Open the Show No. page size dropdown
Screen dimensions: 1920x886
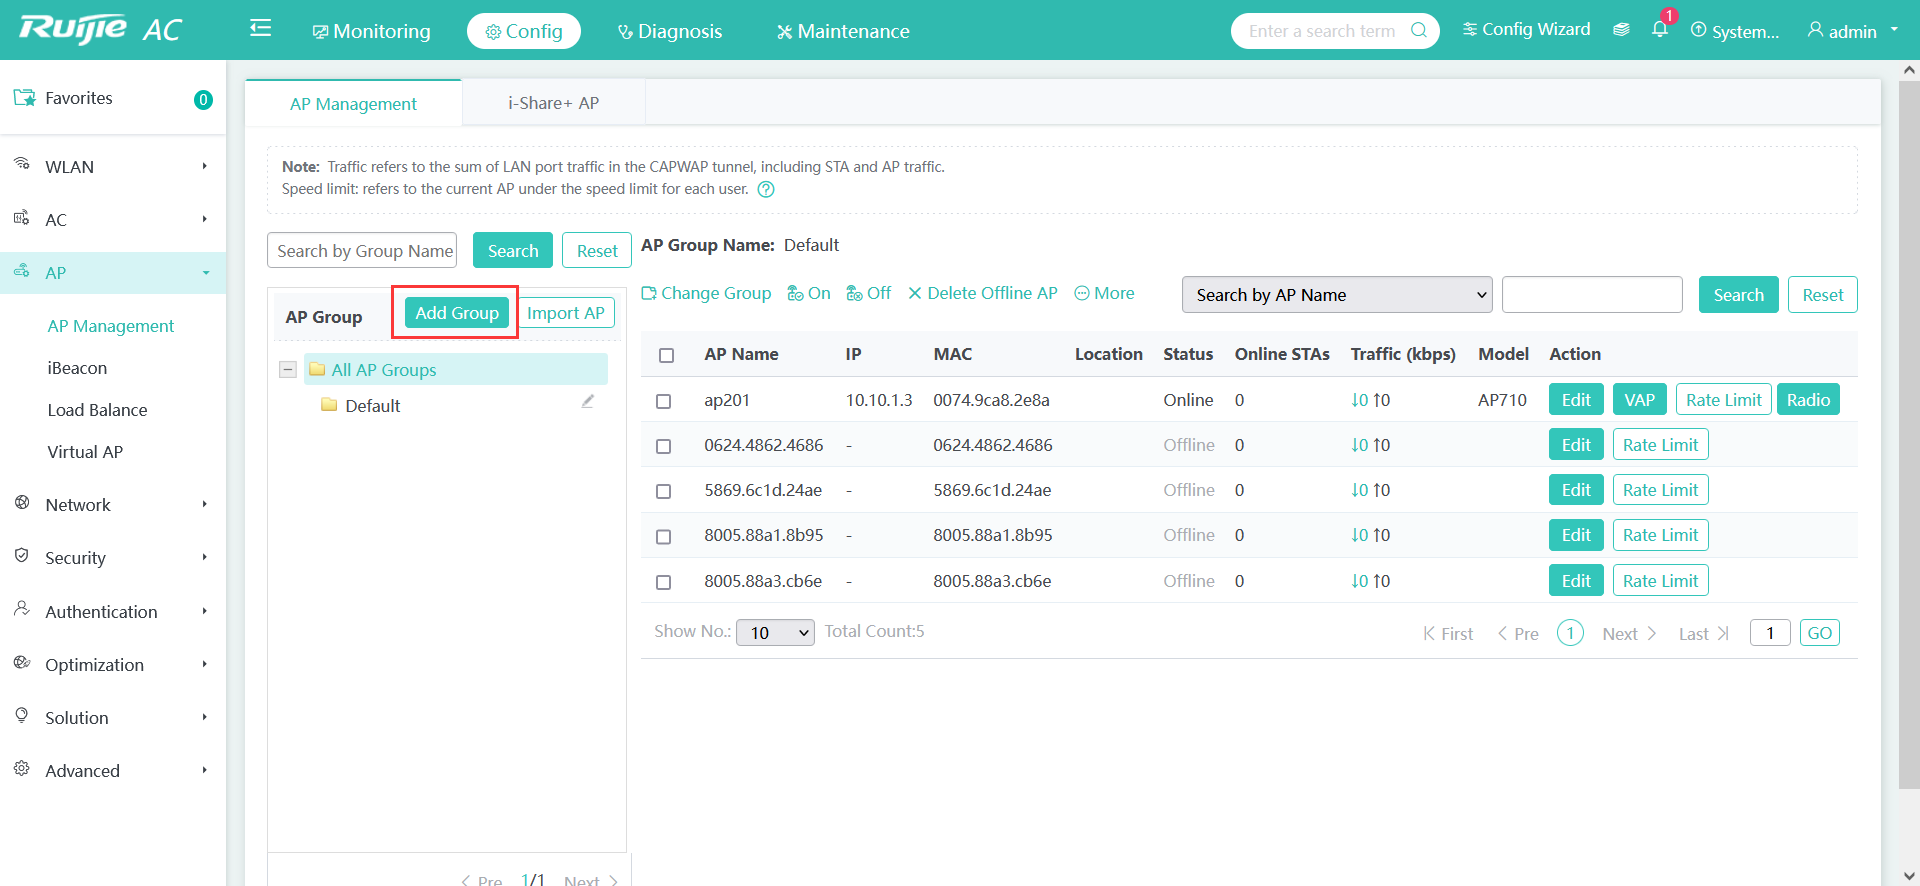(775, 632)
